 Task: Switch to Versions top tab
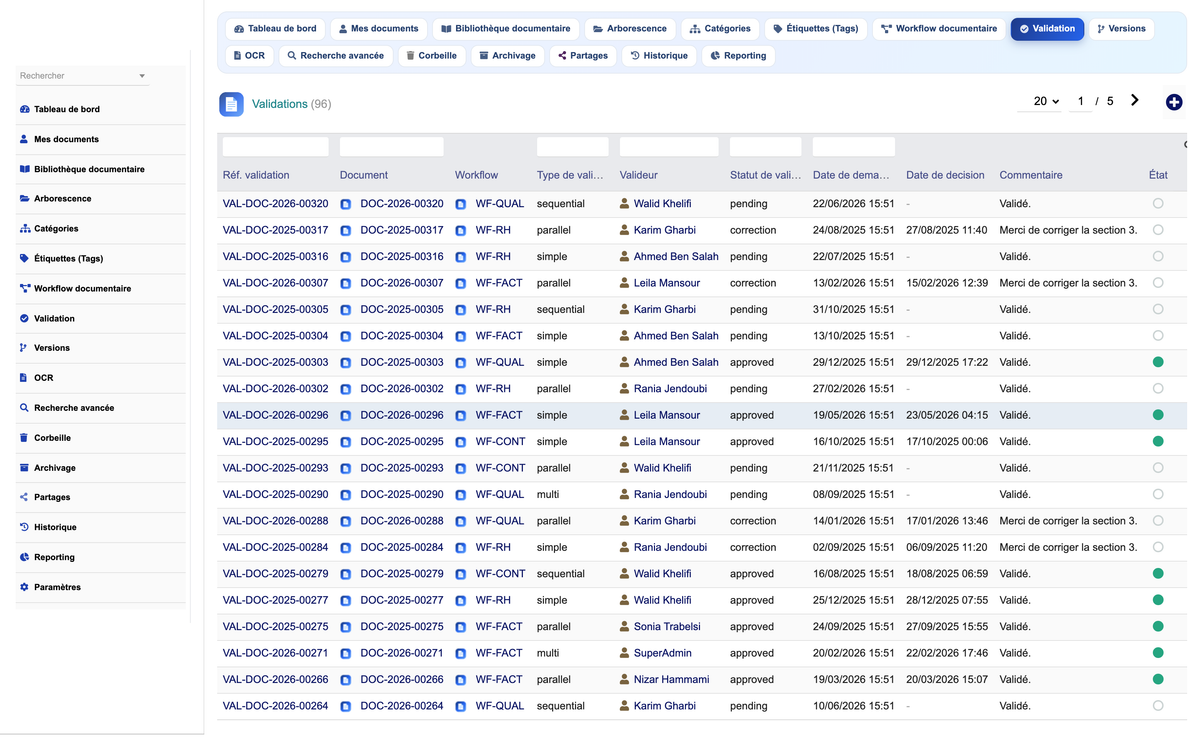(1121, 29)
